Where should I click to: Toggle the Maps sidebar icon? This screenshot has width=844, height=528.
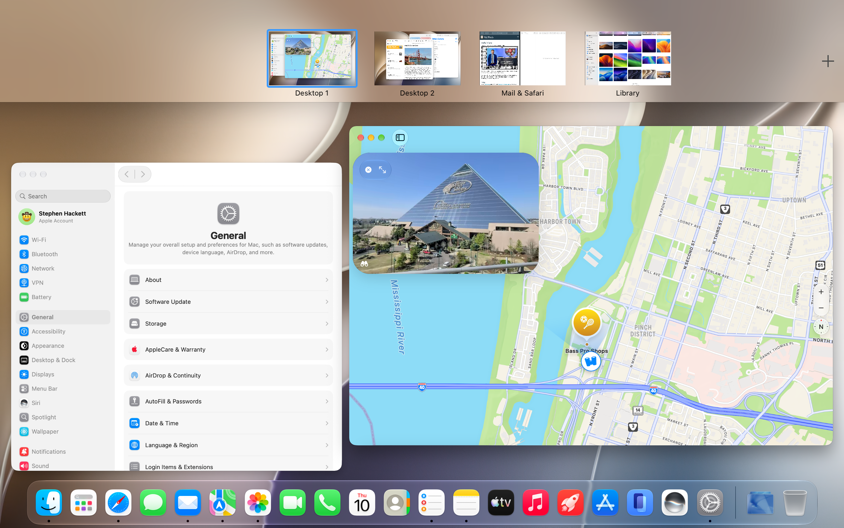click(x=400, y=137)
